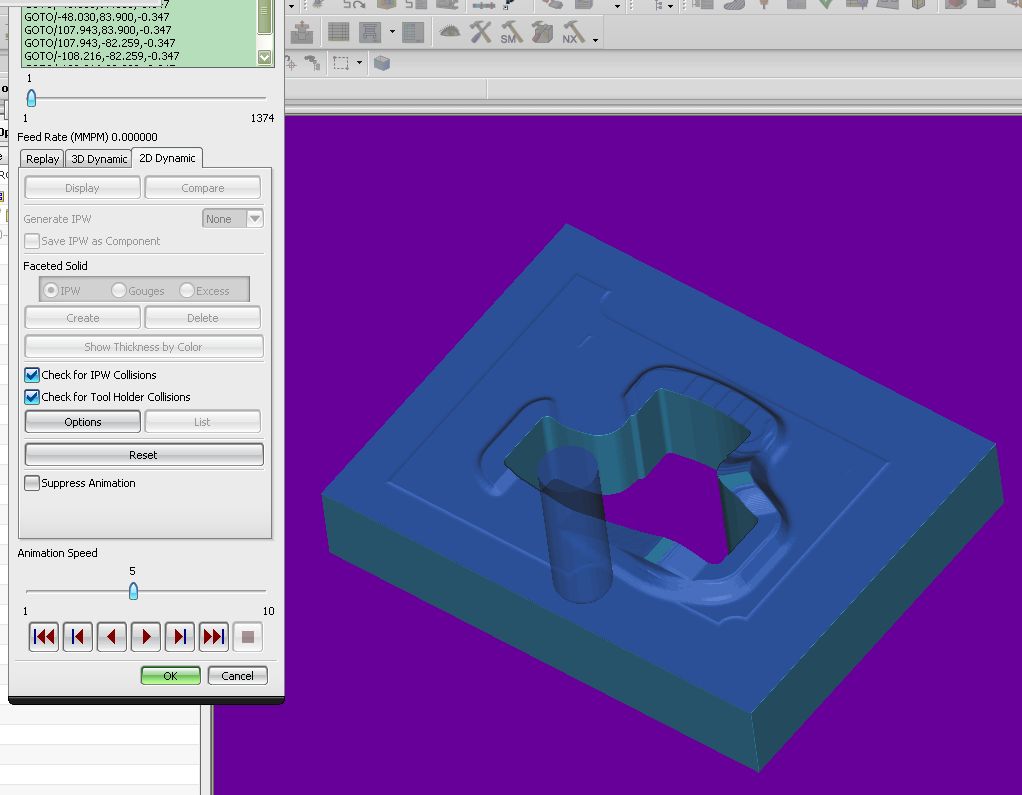This screenshot has height=795, width=1022.
Task: Switch to the Replay tab
Action: click(42, 159)
